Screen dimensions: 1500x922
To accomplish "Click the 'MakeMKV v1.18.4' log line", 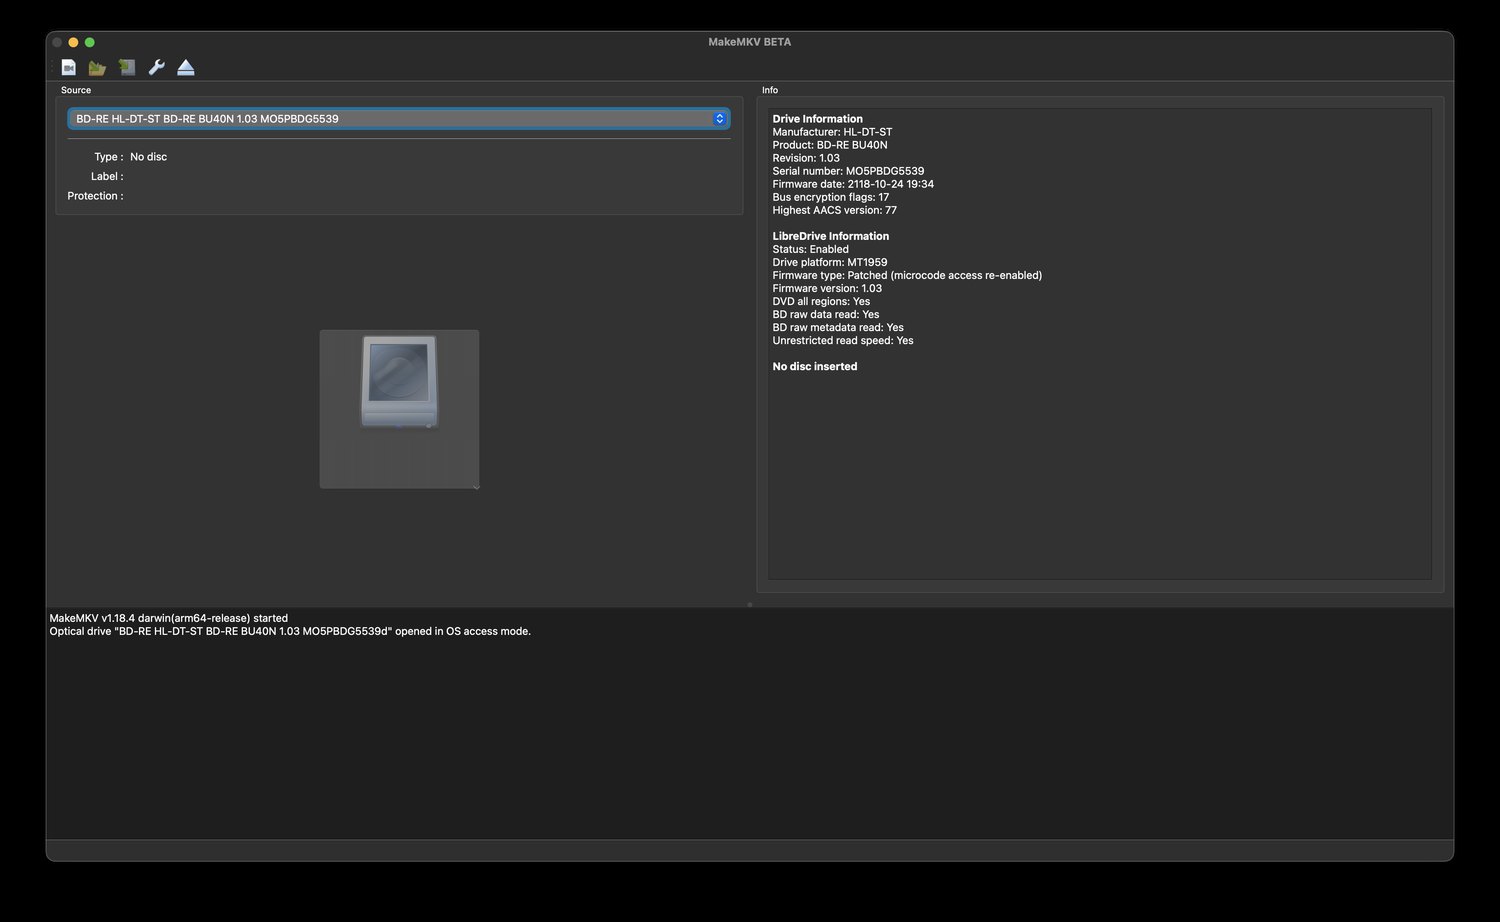I will click(x=168, y=618).
